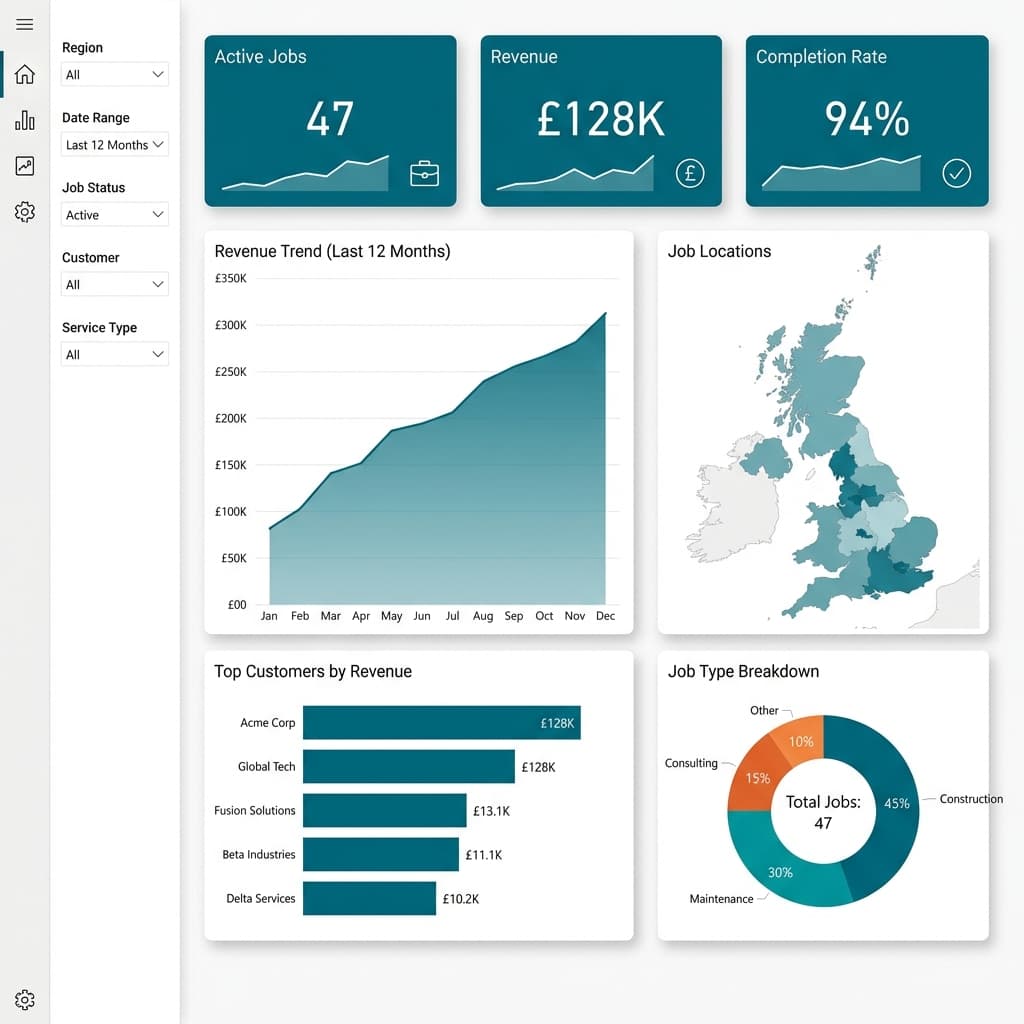
Task: Open the bar chart reports view
Action: (24, 120)
